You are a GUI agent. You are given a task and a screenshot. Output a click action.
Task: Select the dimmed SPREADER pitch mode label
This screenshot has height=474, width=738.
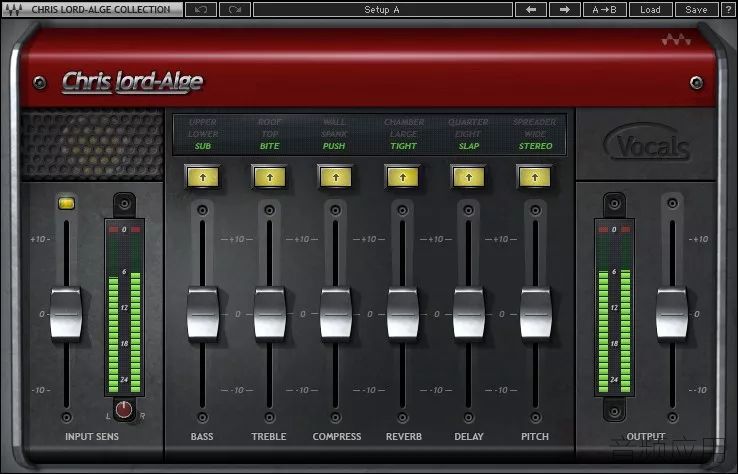(535, 122)
